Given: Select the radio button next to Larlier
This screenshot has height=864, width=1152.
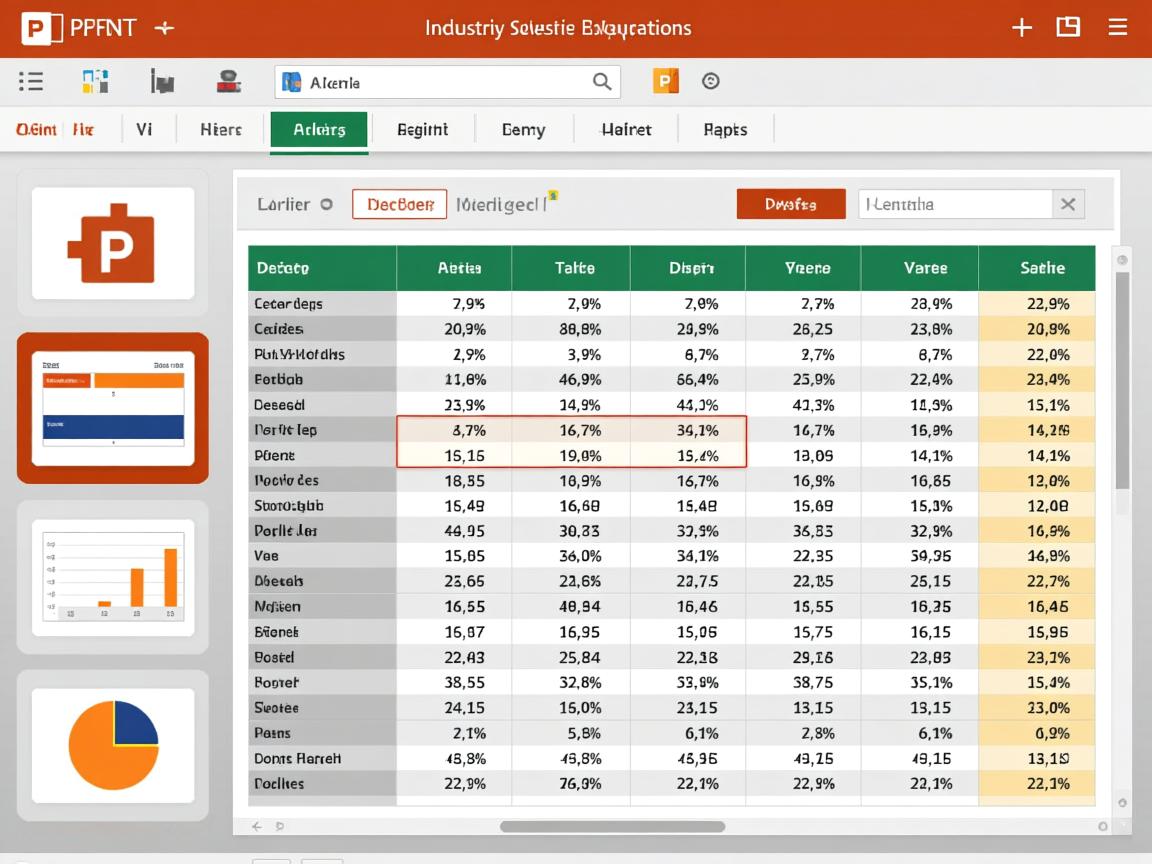Looking at the screenshot, I should tap(326, 204).
